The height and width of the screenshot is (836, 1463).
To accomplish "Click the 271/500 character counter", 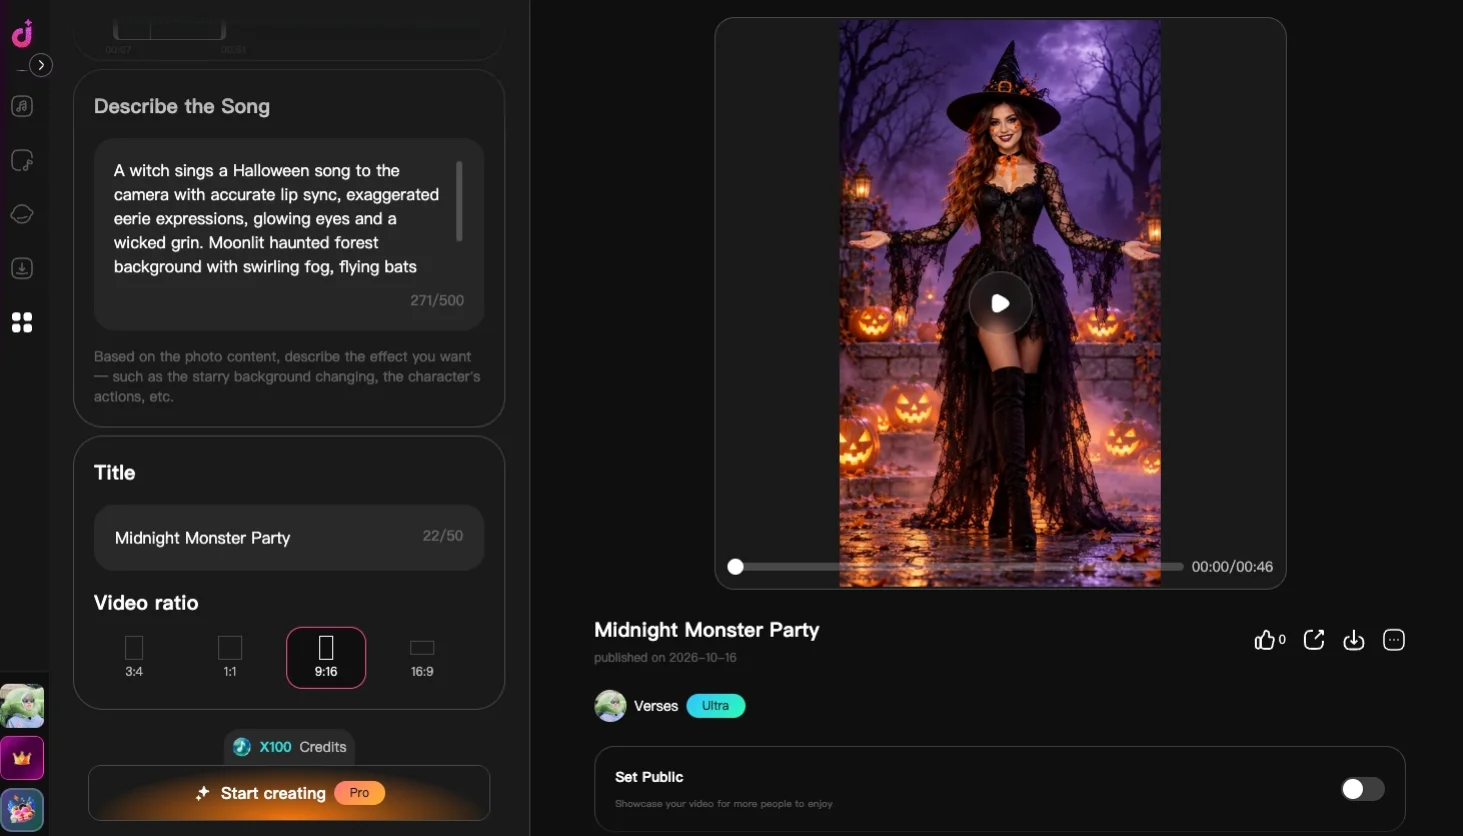I will (437, 300).
